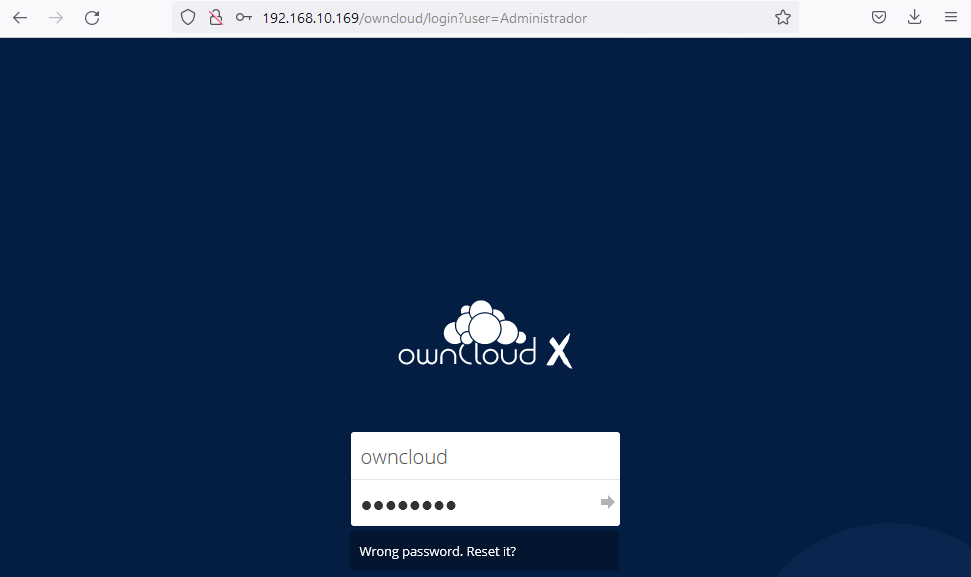Click the Wrong password reset link

438,551
